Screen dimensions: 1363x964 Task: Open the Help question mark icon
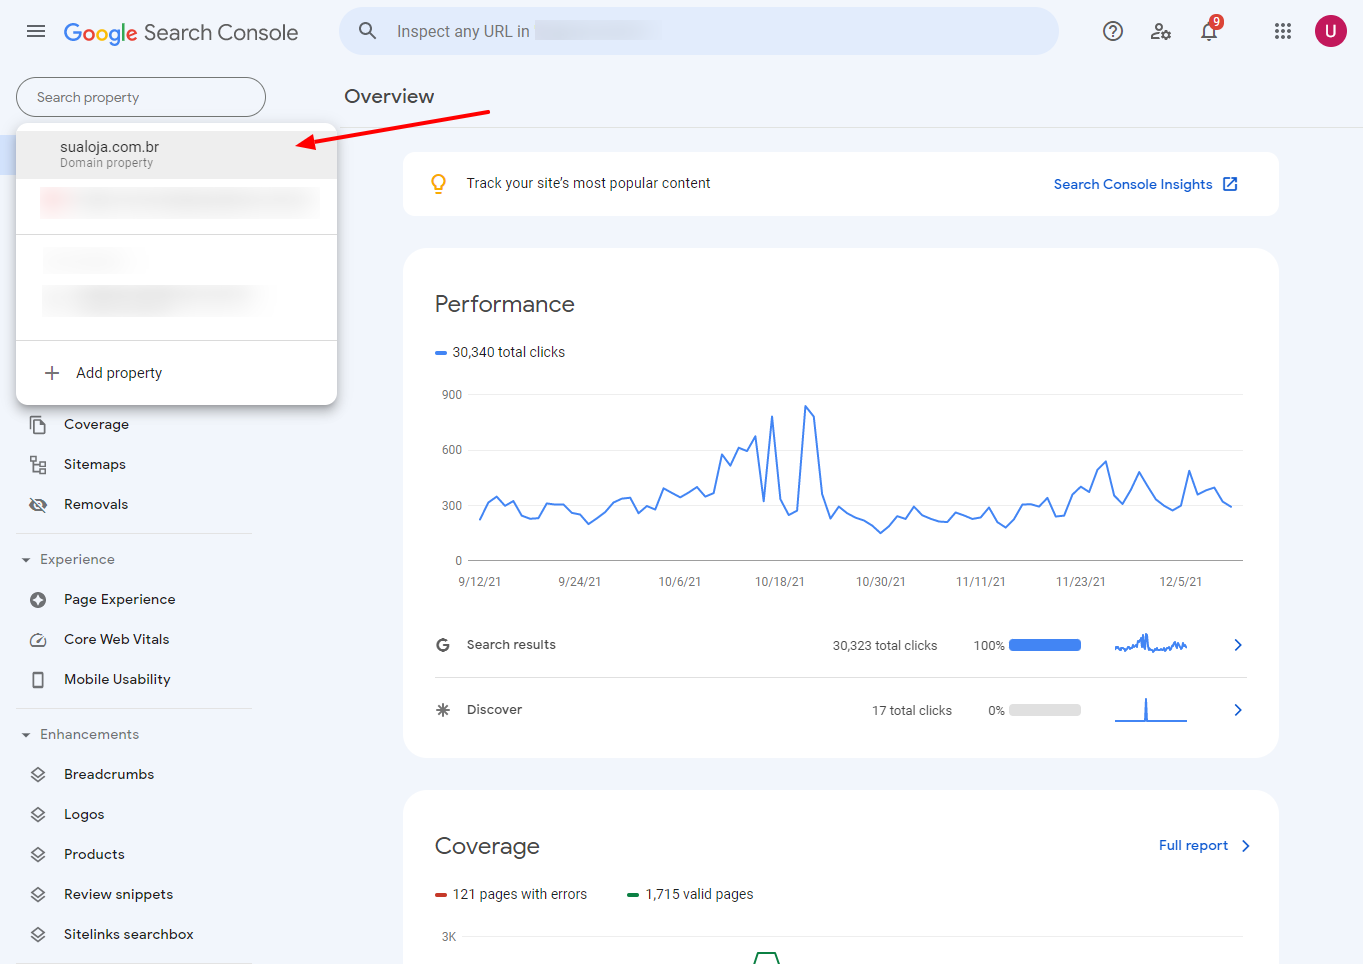[x=1113, y=32]
